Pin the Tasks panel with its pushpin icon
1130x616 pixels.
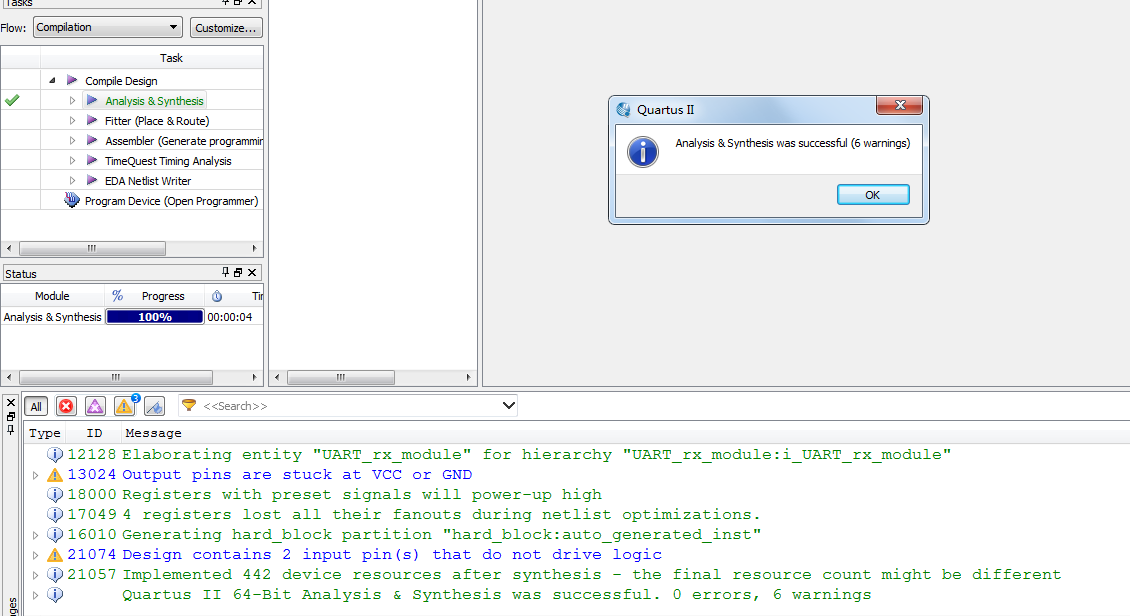[x=225, y=3]
